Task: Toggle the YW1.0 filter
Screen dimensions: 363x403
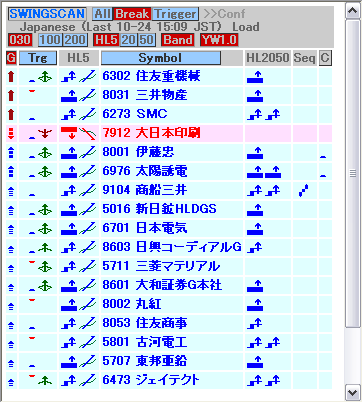Action: [x=219, y=40]
